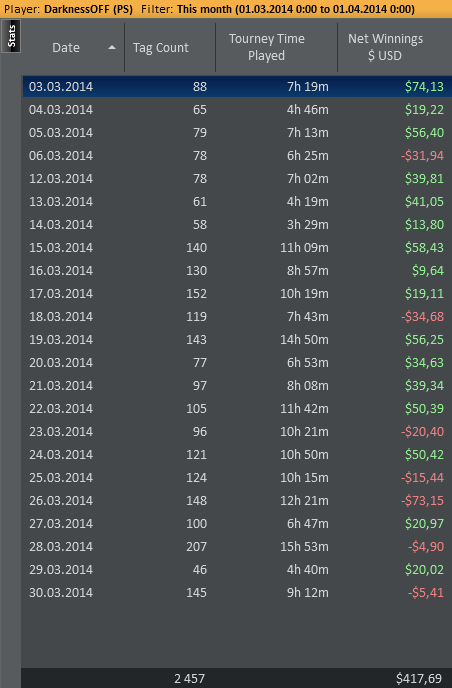Sort by Tourney Time Played header

coord(267,47)
